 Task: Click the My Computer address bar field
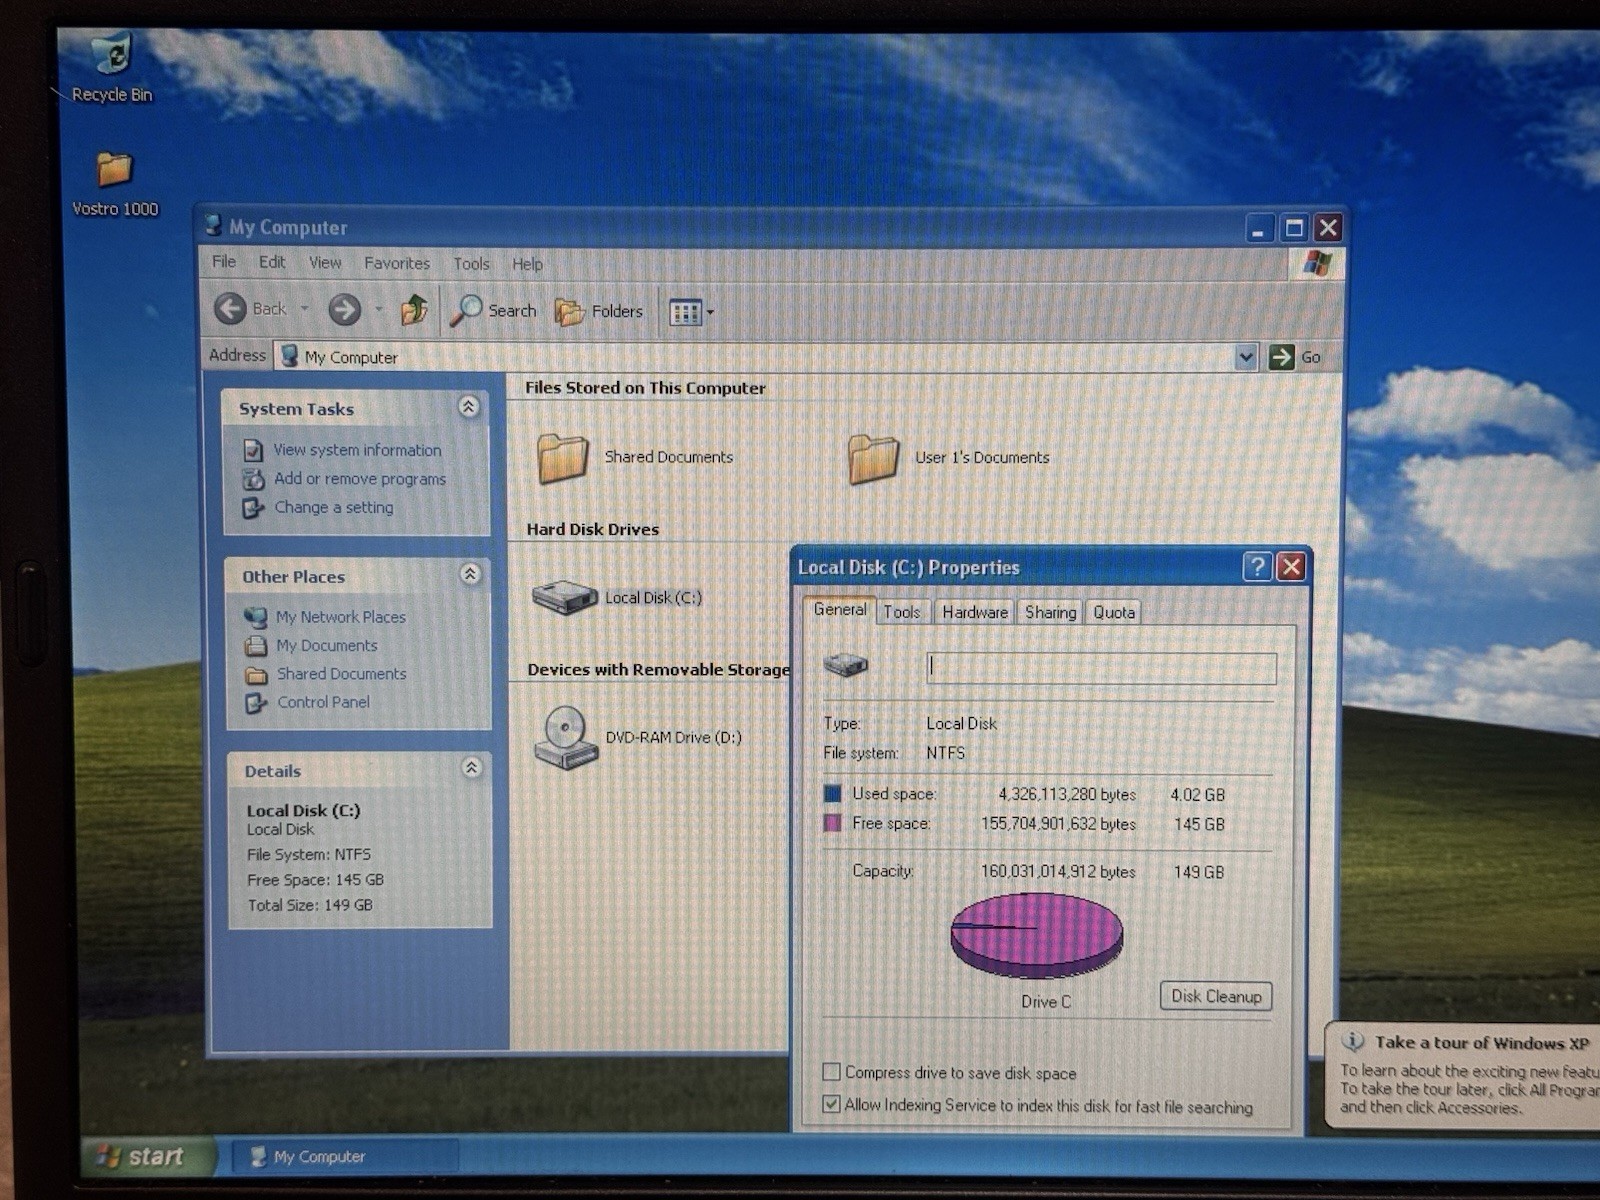(755, 357)
